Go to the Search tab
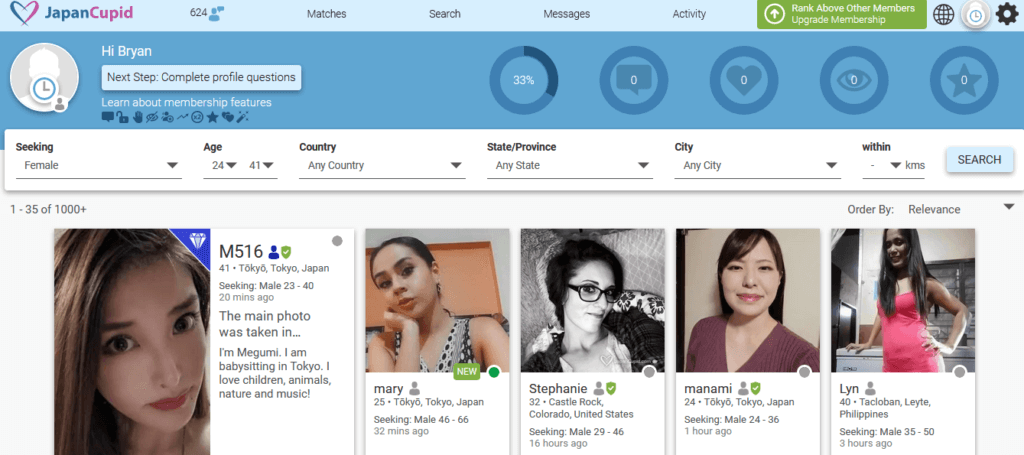The height and width of the screenshot is (455, 1024). click(445, 14)
